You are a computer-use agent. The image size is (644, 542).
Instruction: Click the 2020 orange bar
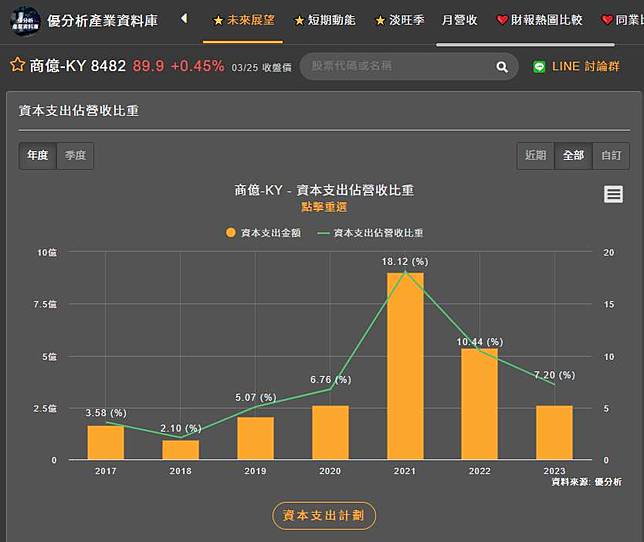click(x=330, y=433)
